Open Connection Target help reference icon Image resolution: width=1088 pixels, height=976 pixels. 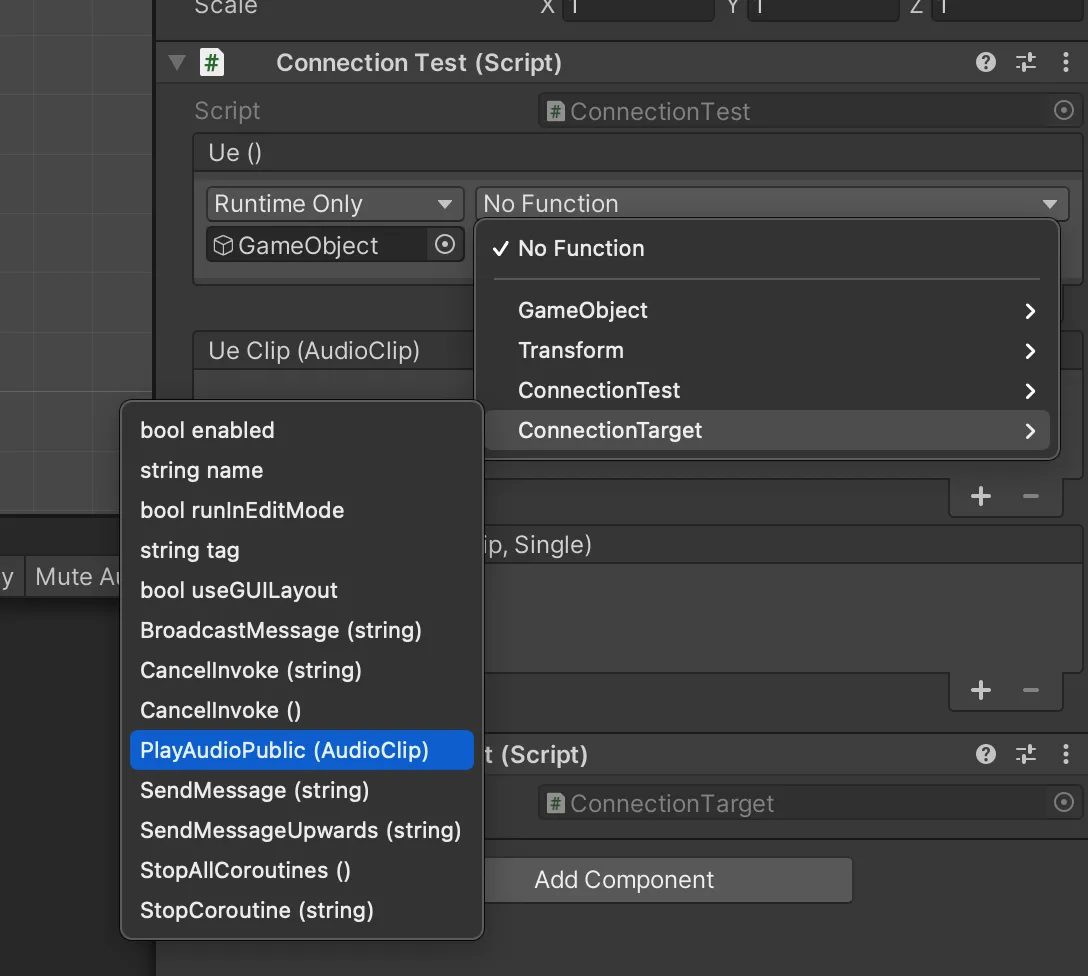pos(985,755)
